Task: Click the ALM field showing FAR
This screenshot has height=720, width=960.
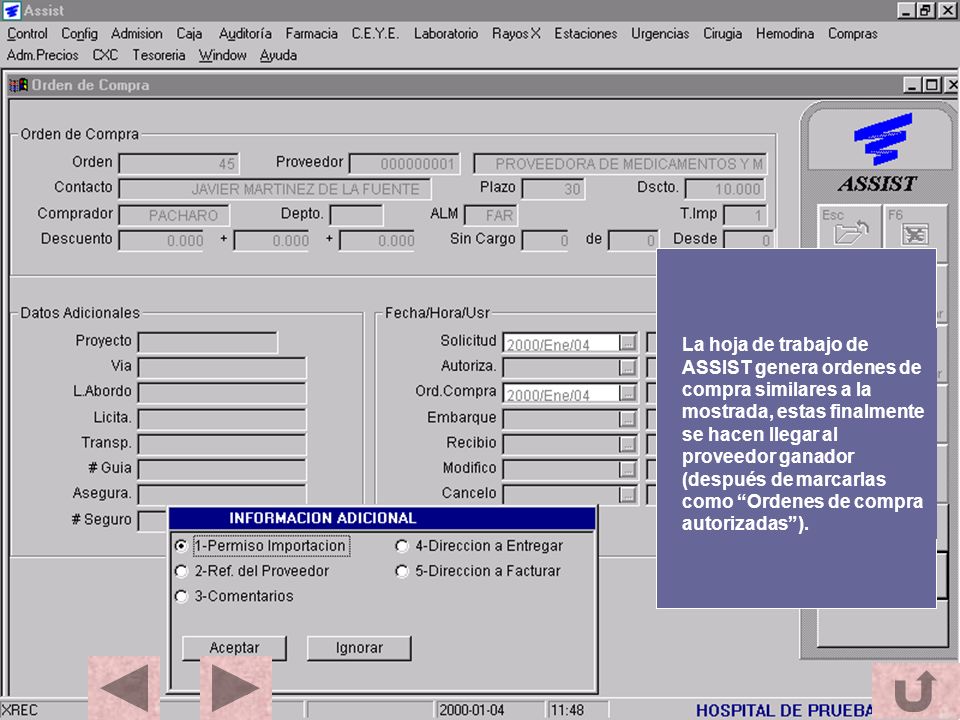Action: (491, 215)
